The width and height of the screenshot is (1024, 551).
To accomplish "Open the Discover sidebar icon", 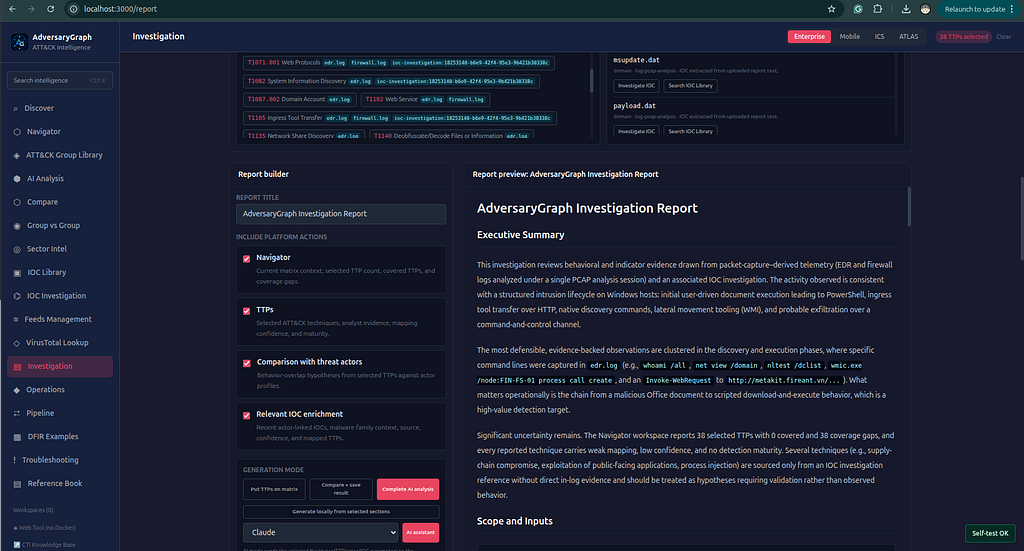I will (x=16, y=108).
